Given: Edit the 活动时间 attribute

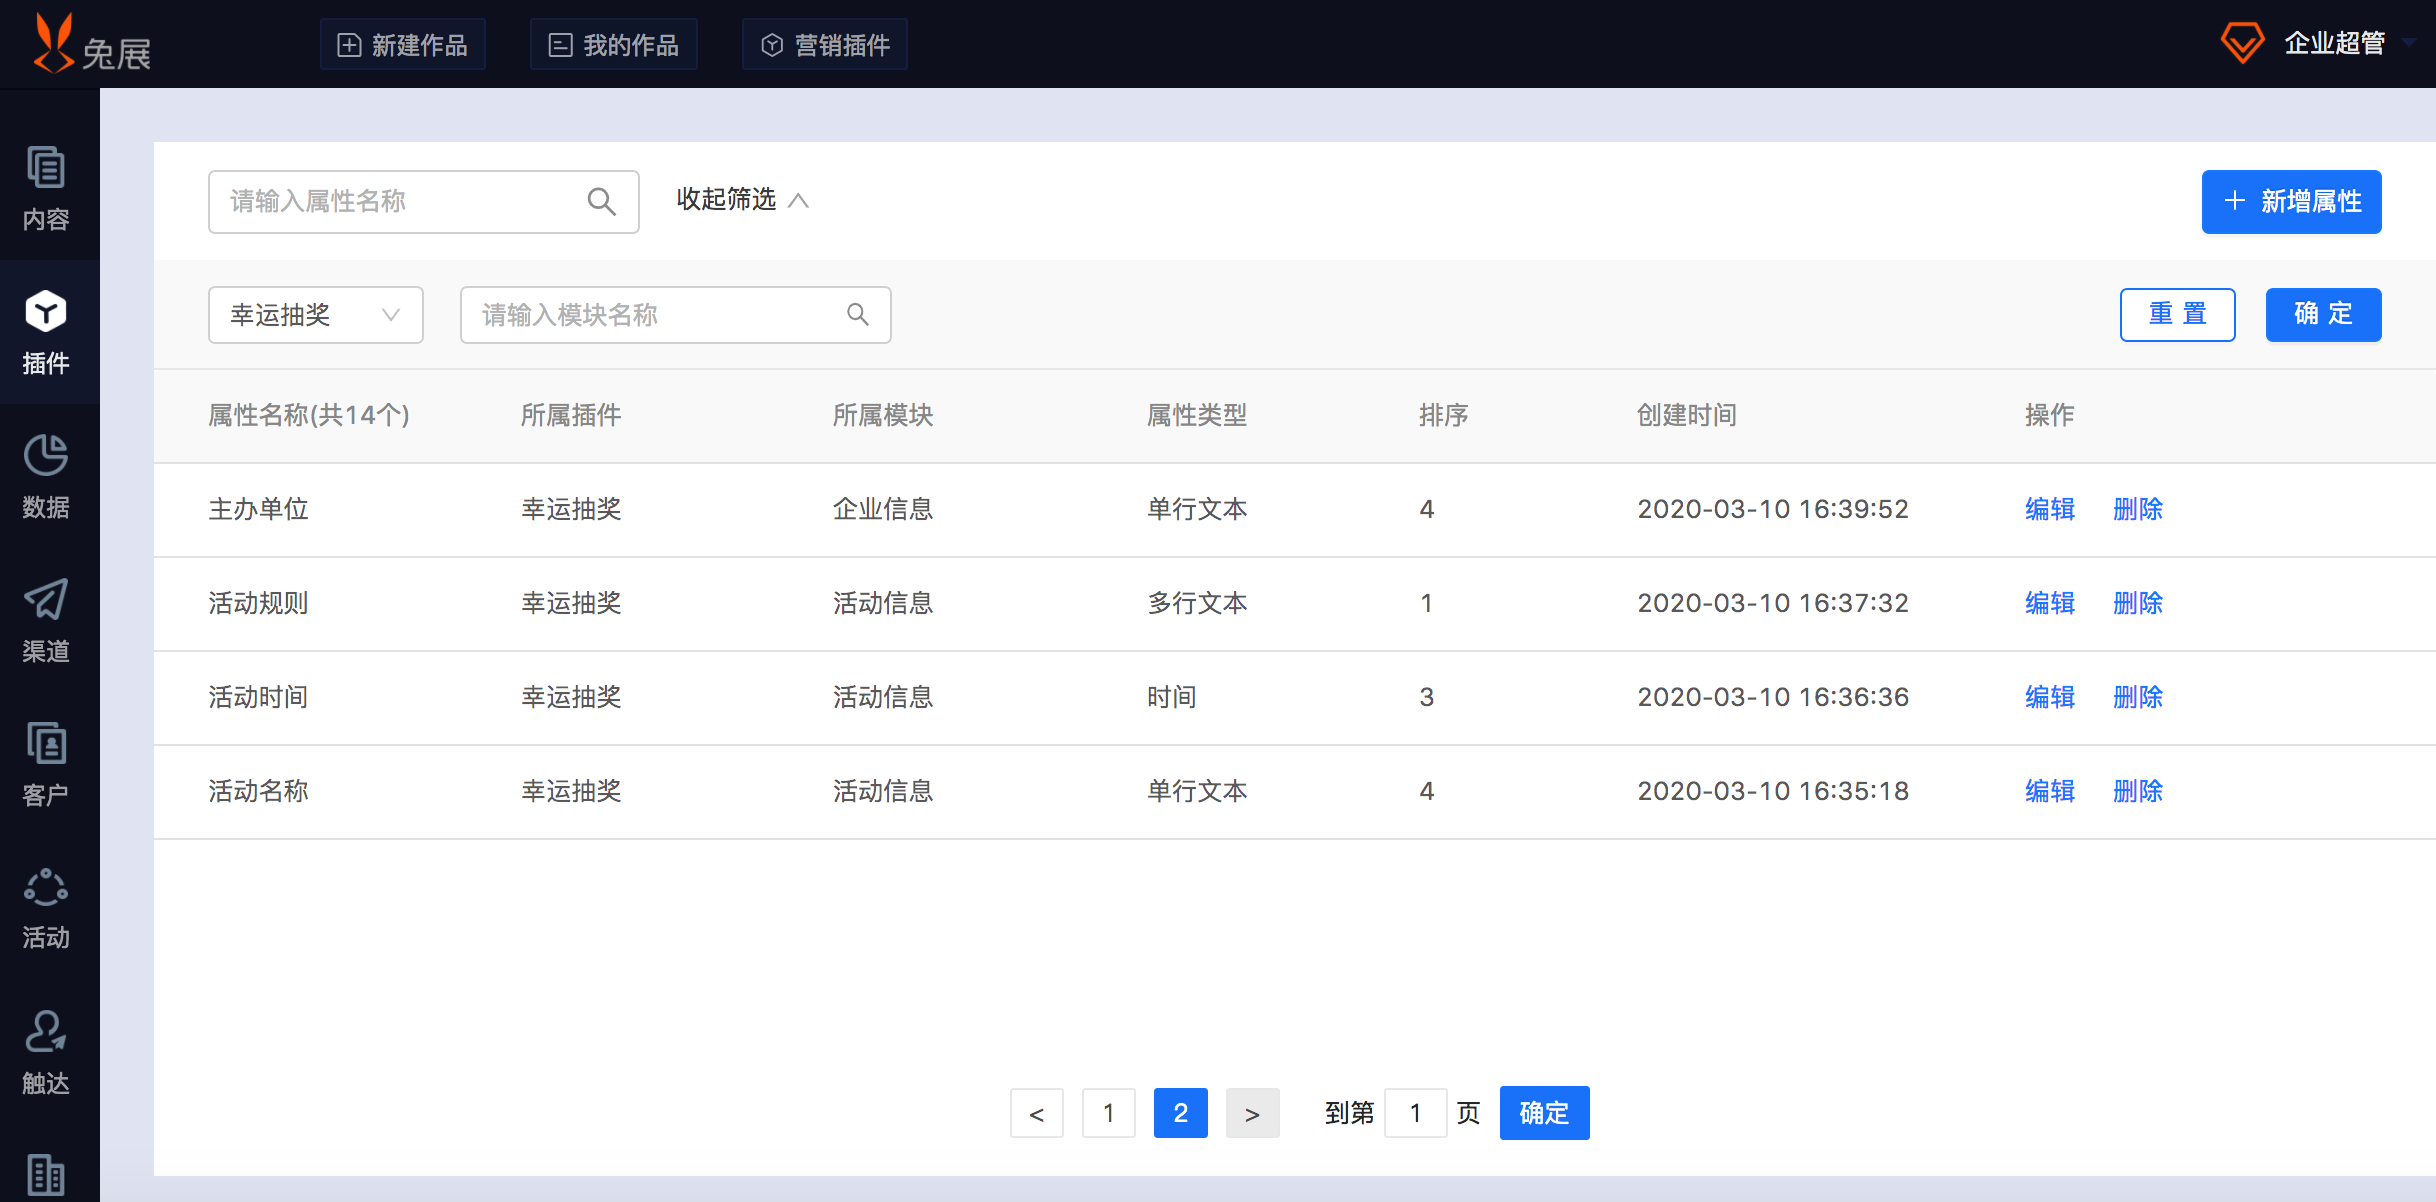Looking at the screenshot, I should click(x=2050, y=697).
